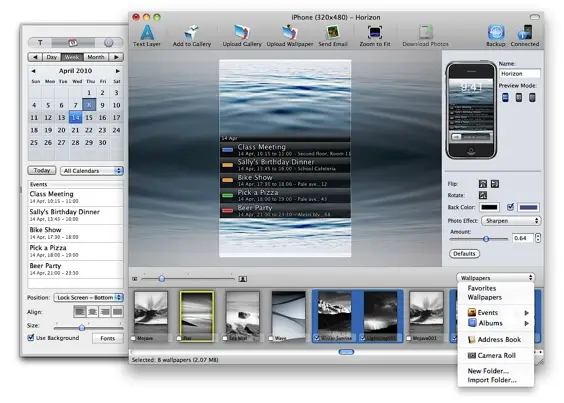The height and width of the screenshot is (403, 564).
Task: Switch calendar to Day view
Action: click(51, 57)
